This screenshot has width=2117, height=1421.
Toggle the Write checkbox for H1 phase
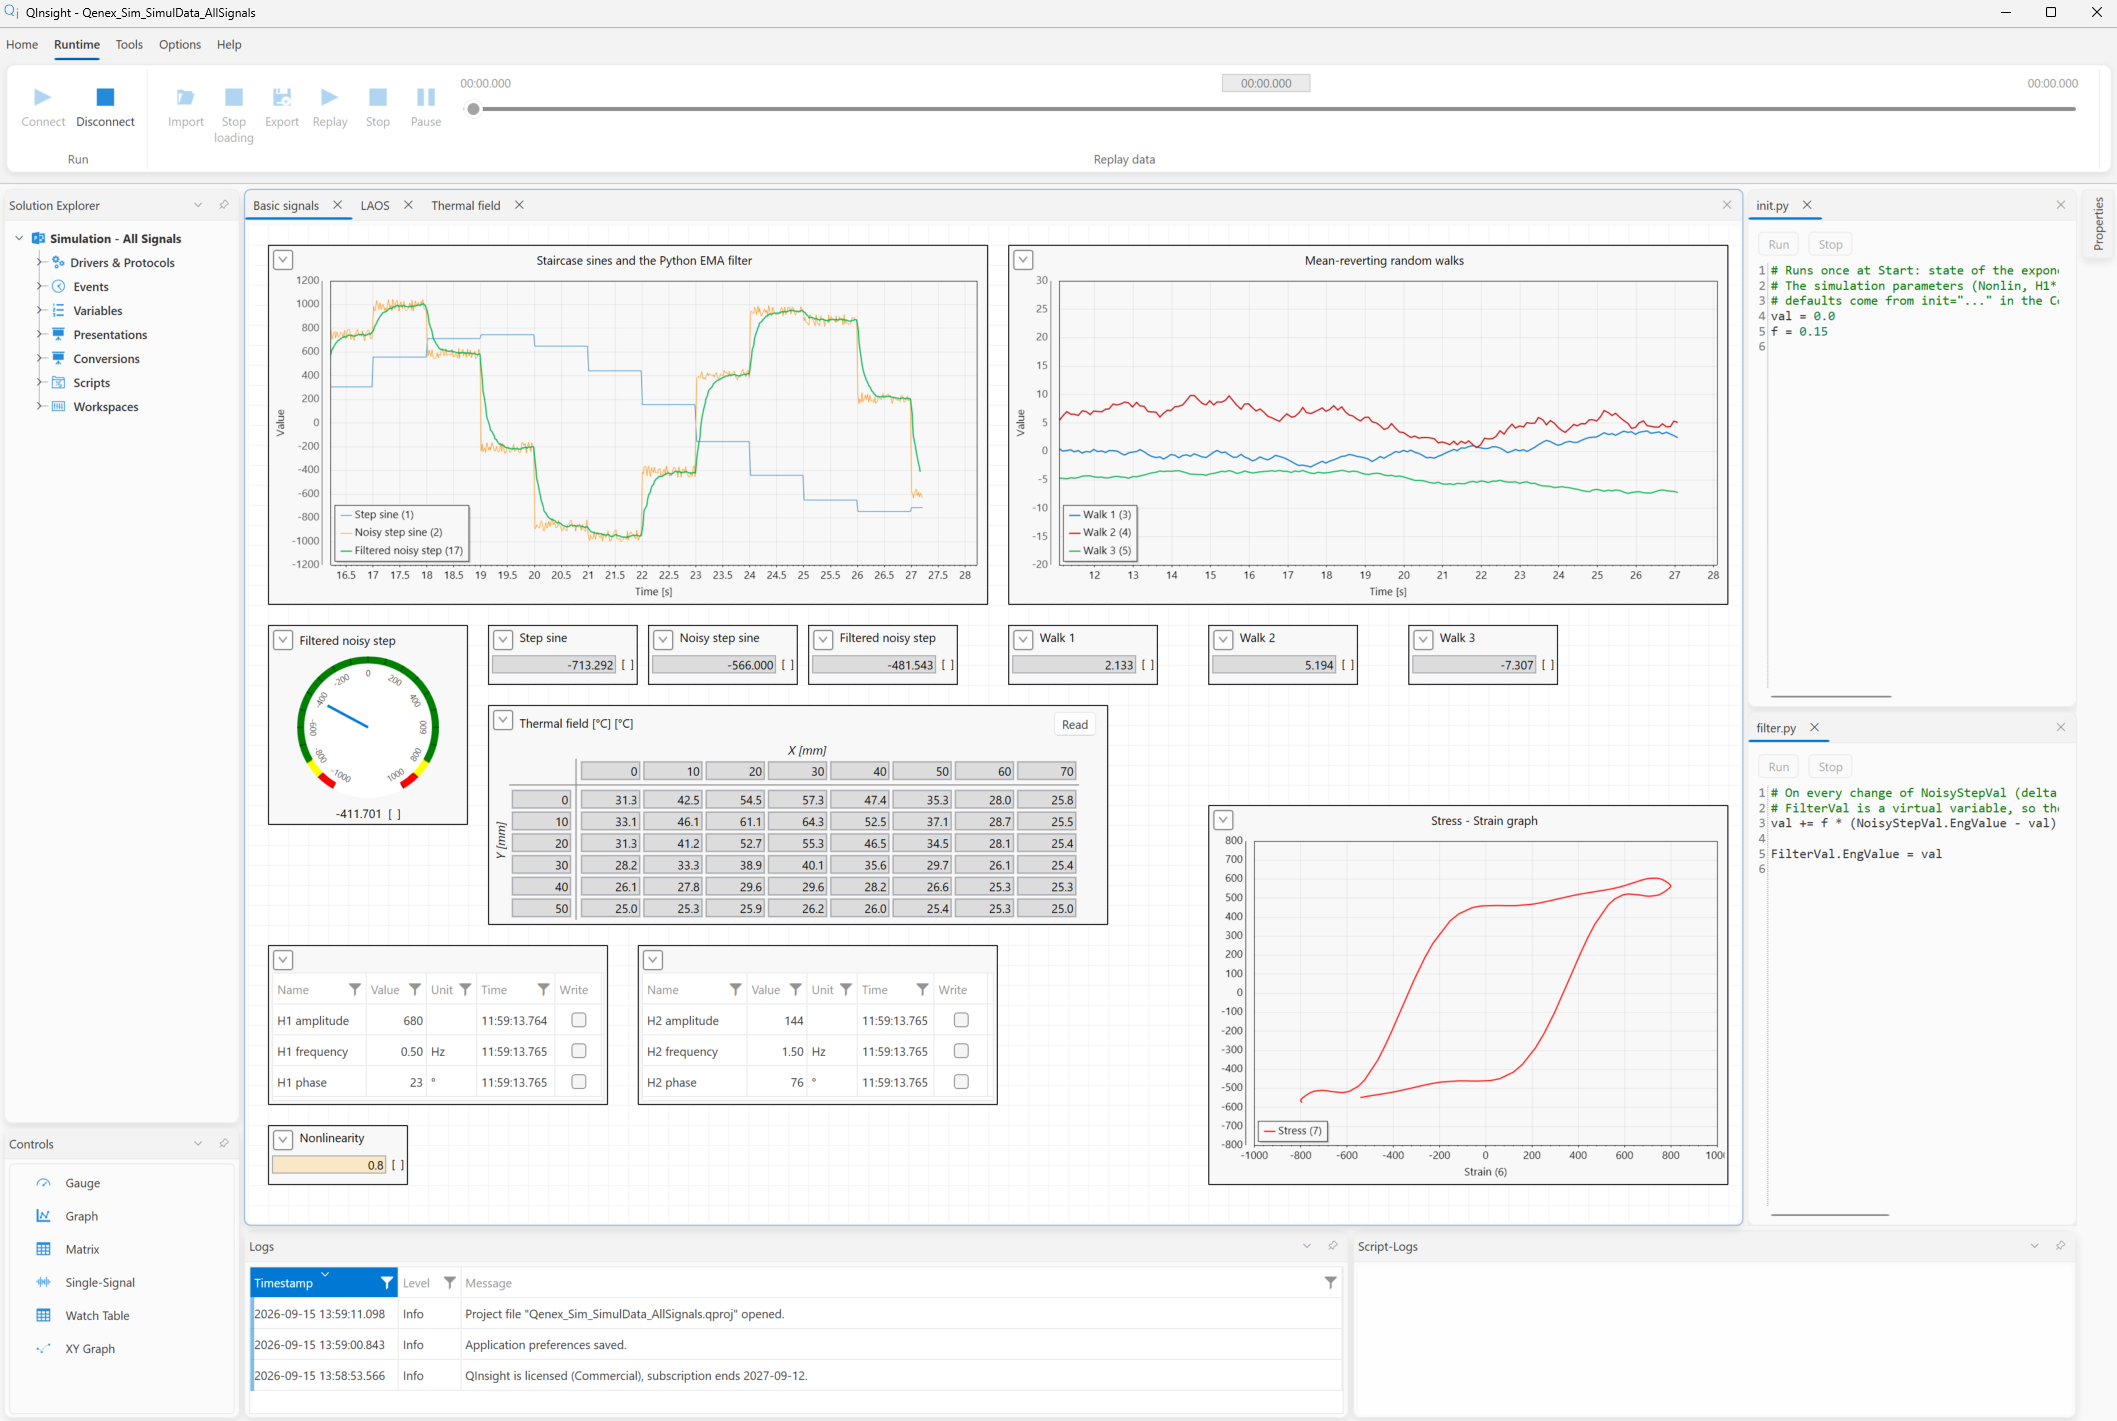coord(578,1082)
